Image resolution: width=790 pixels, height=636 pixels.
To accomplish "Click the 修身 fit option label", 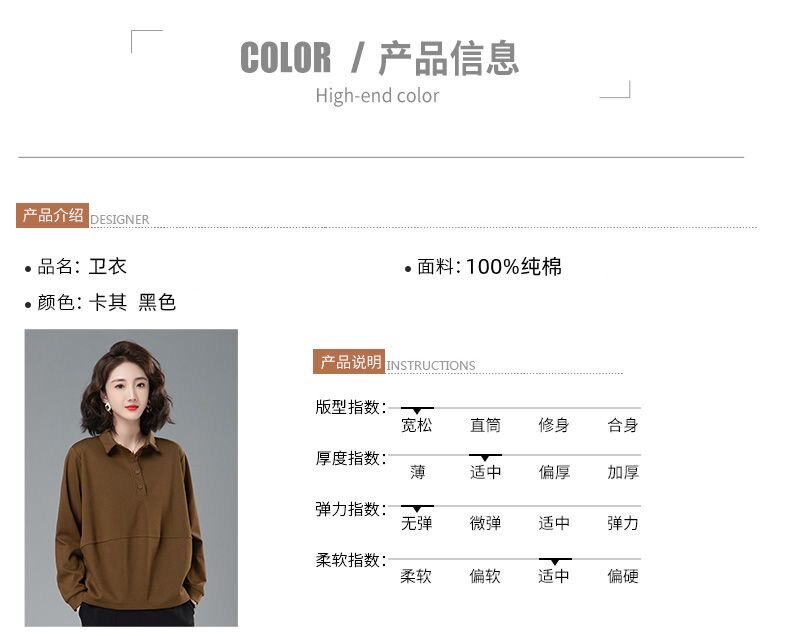I will (554, 425).
